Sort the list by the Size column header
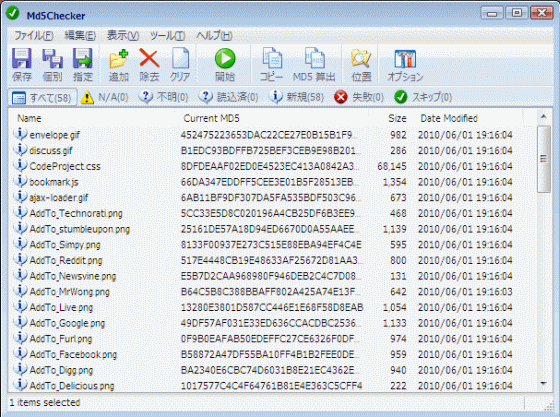This screenshot has width=560, height=417. pos(397,118)
